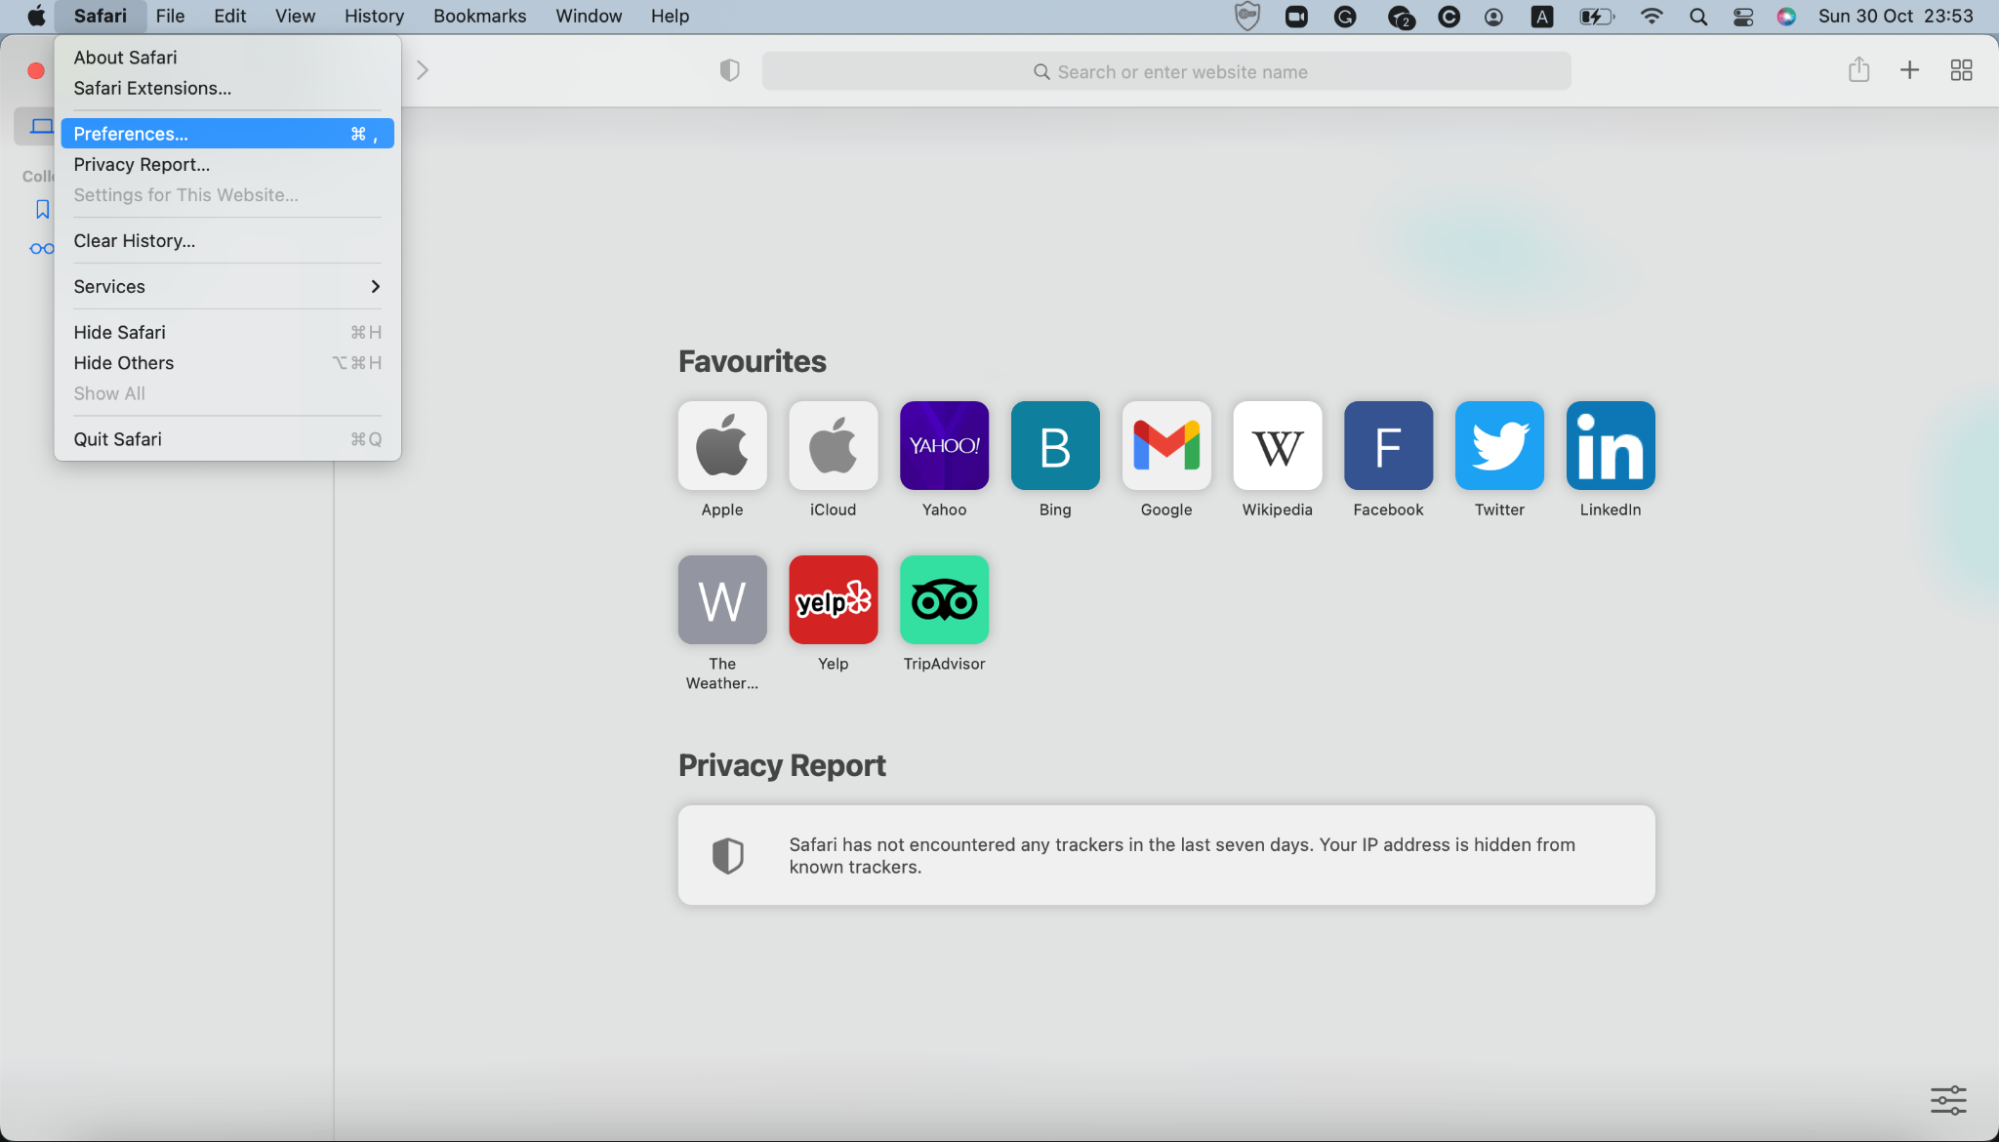The height and width of the screenshot is (1143, 1999).
Task: Open the Apple menu
Action: tap(36, 16)
